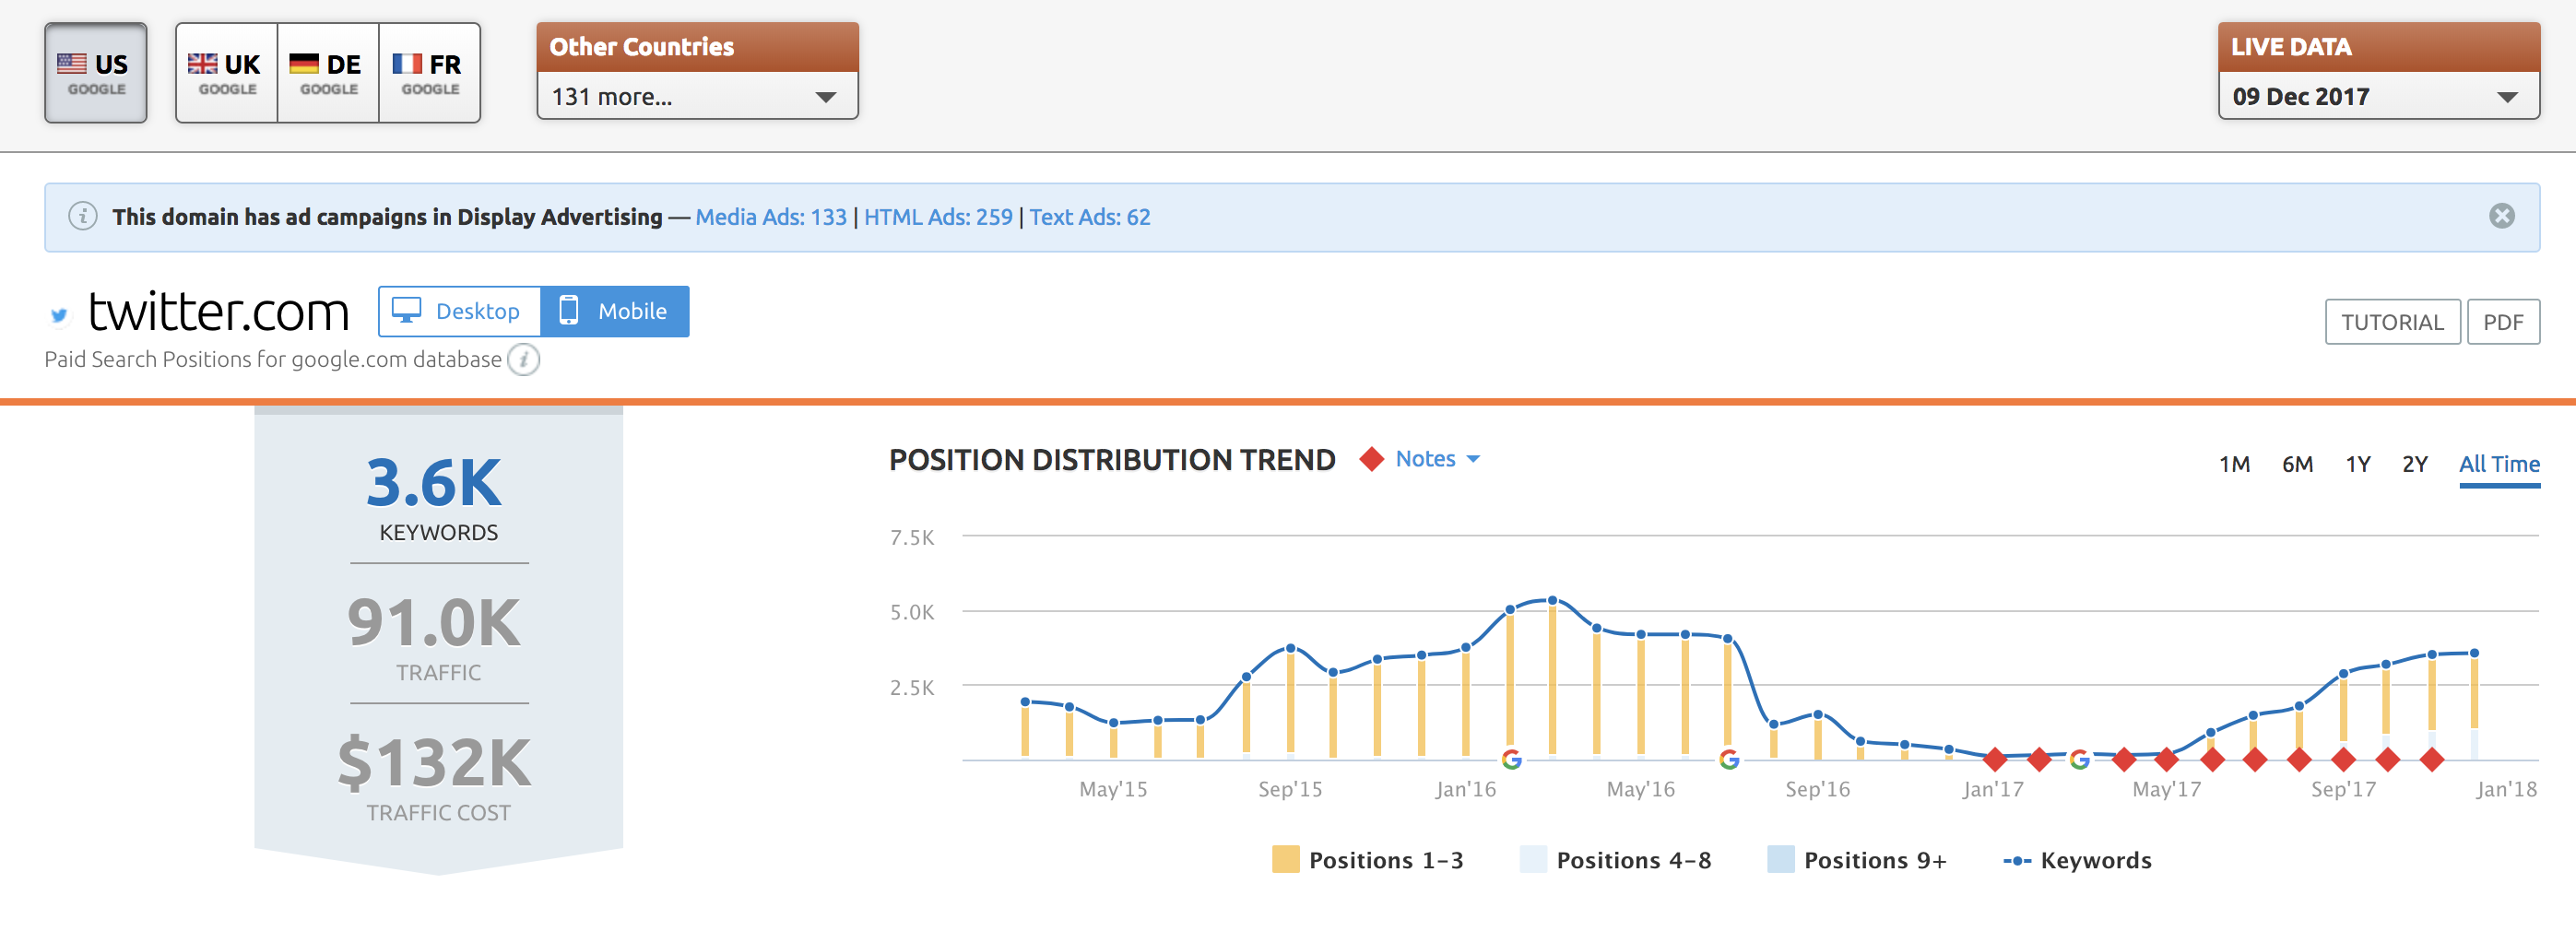
Task: Switch to FR Google database
Action: 430,73
